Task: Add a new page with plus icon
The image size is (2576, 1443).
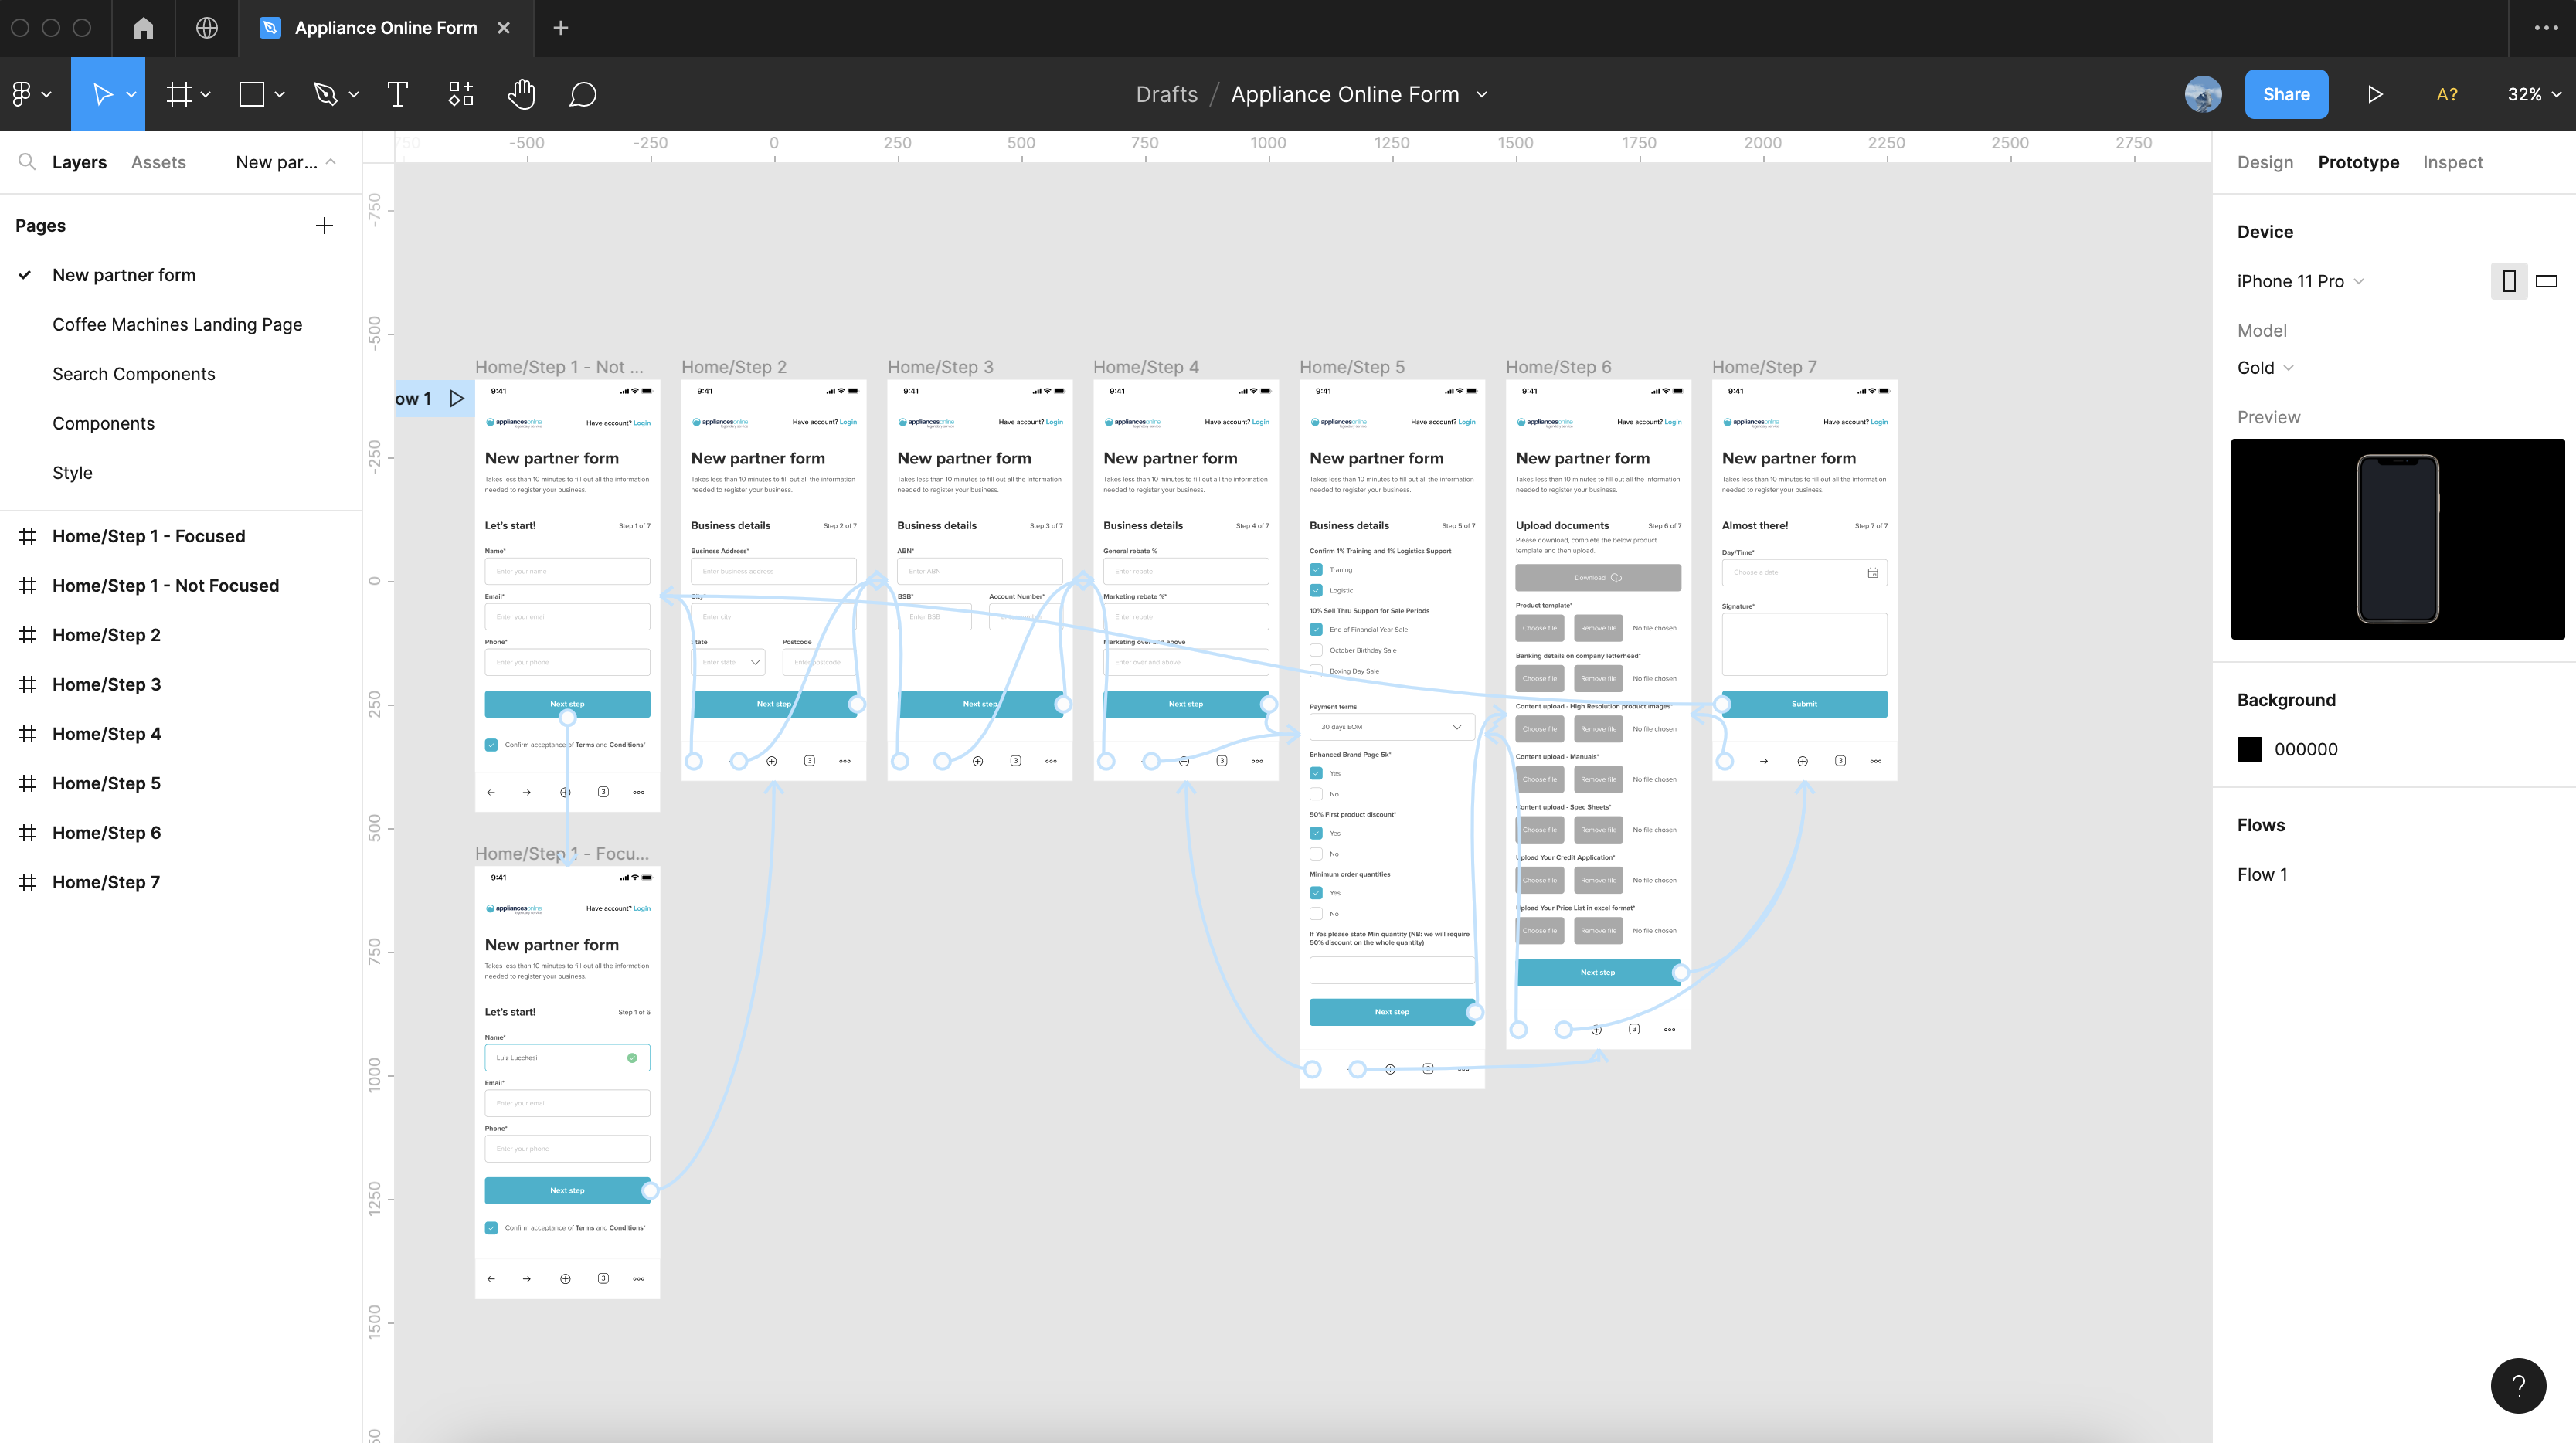Action: [324, 226]
